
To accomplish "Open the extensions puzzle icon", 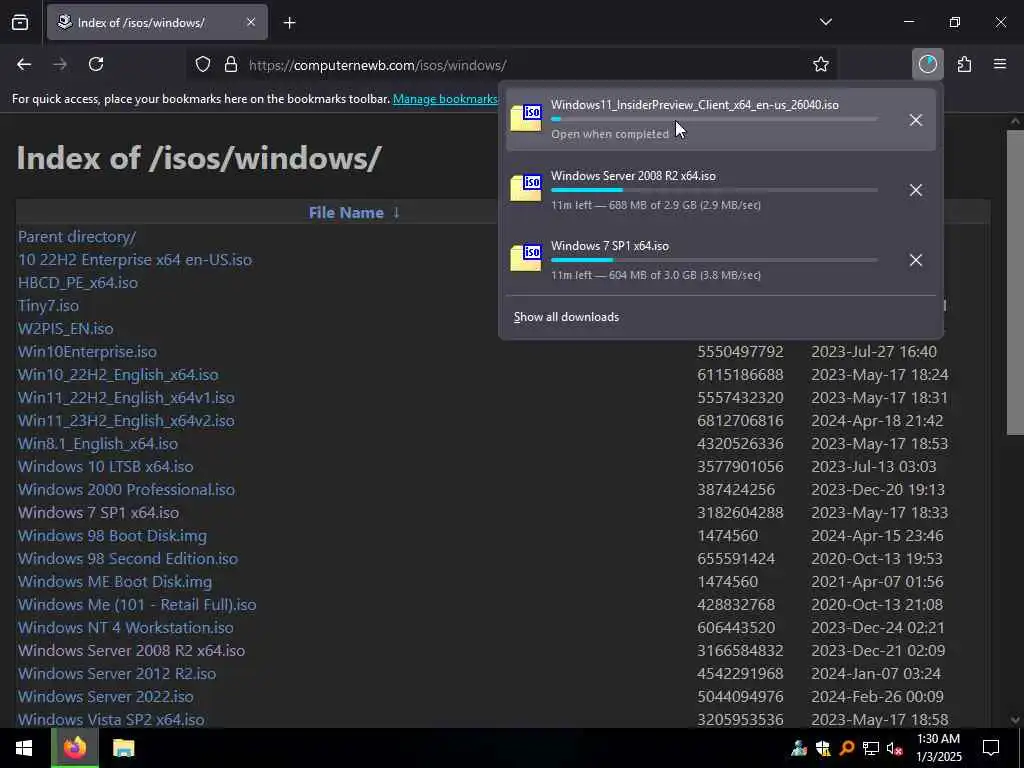I will click(965, 65).
